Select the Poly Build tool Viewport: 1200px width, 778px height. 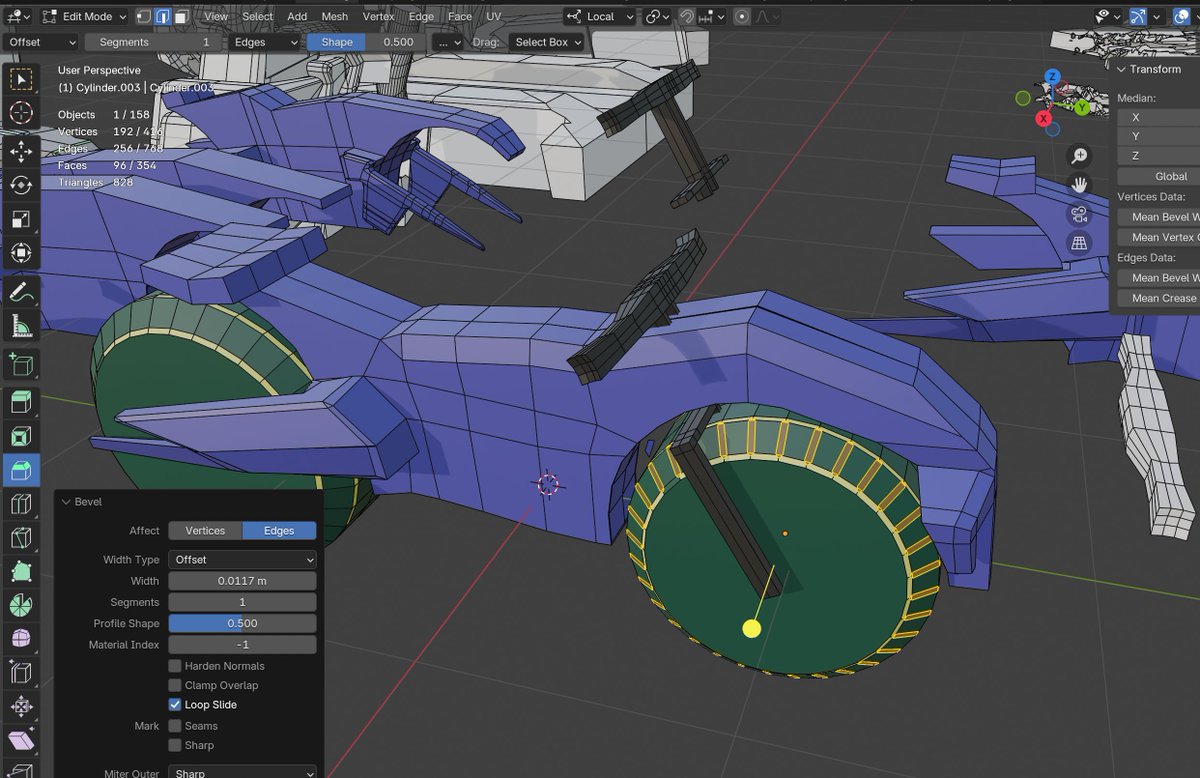click(x=21, y=572)
